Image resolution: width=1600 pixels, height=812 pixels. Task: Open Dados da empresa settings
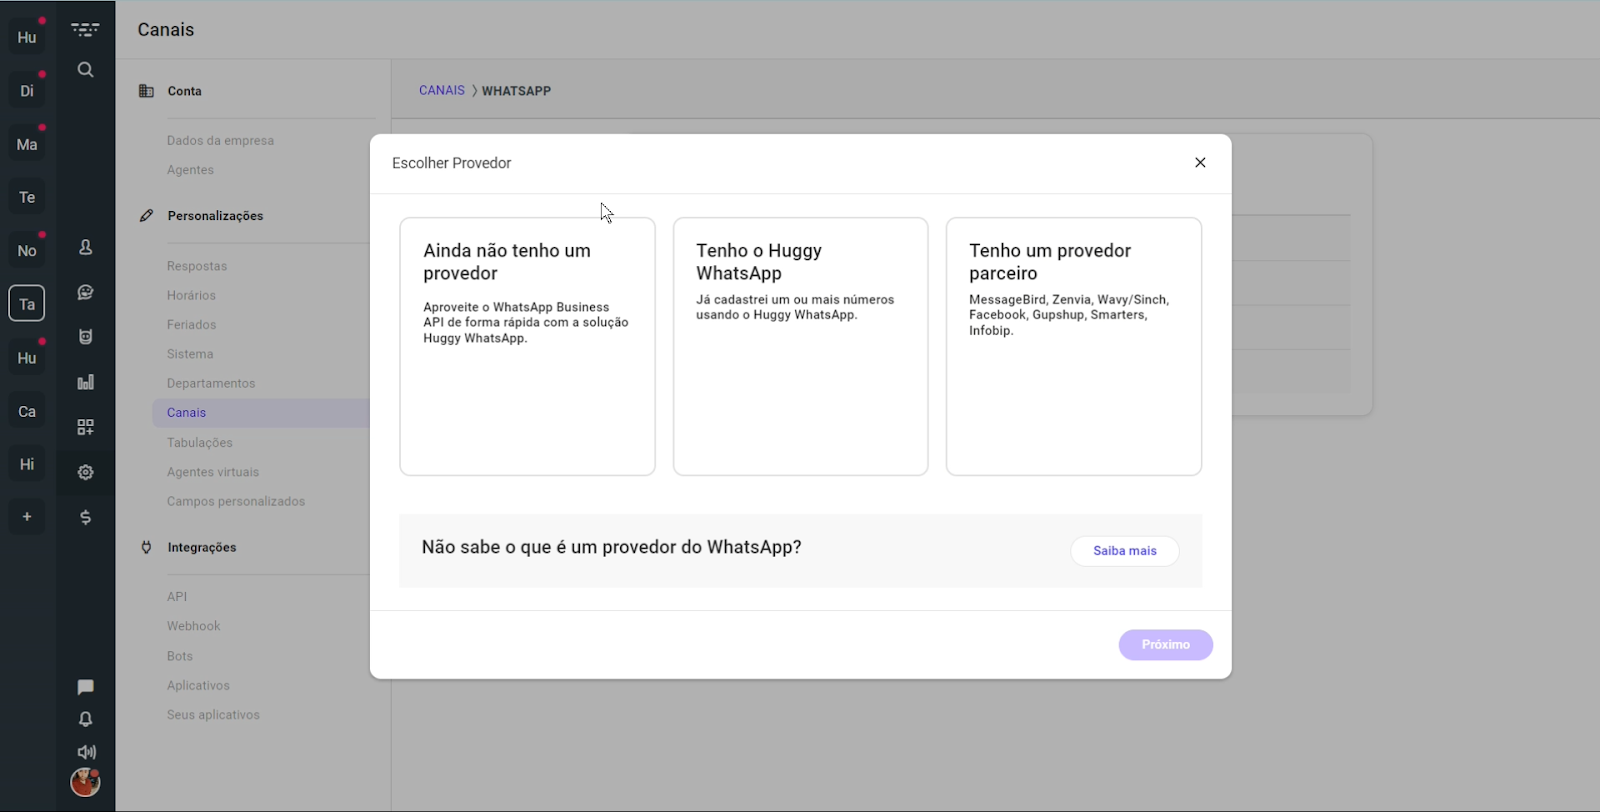click(x=220, y=141)
